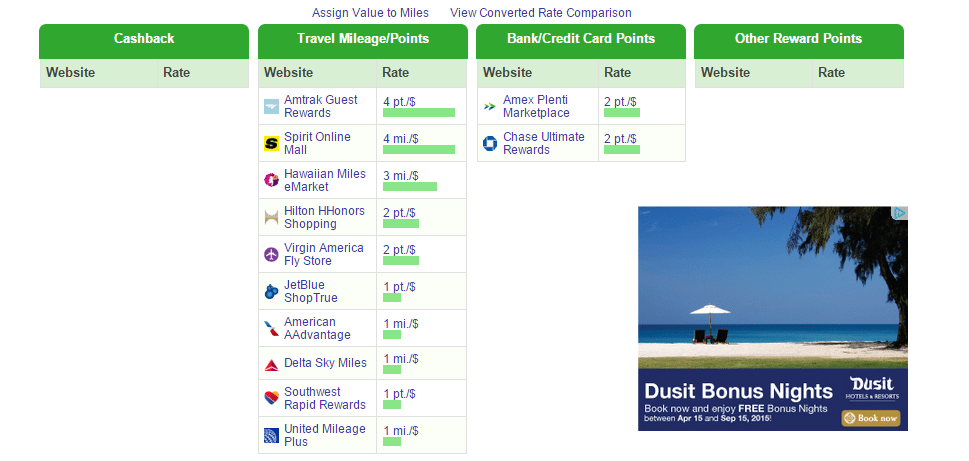Click the Delta Sky Miles triangle logo

point(271,364)
